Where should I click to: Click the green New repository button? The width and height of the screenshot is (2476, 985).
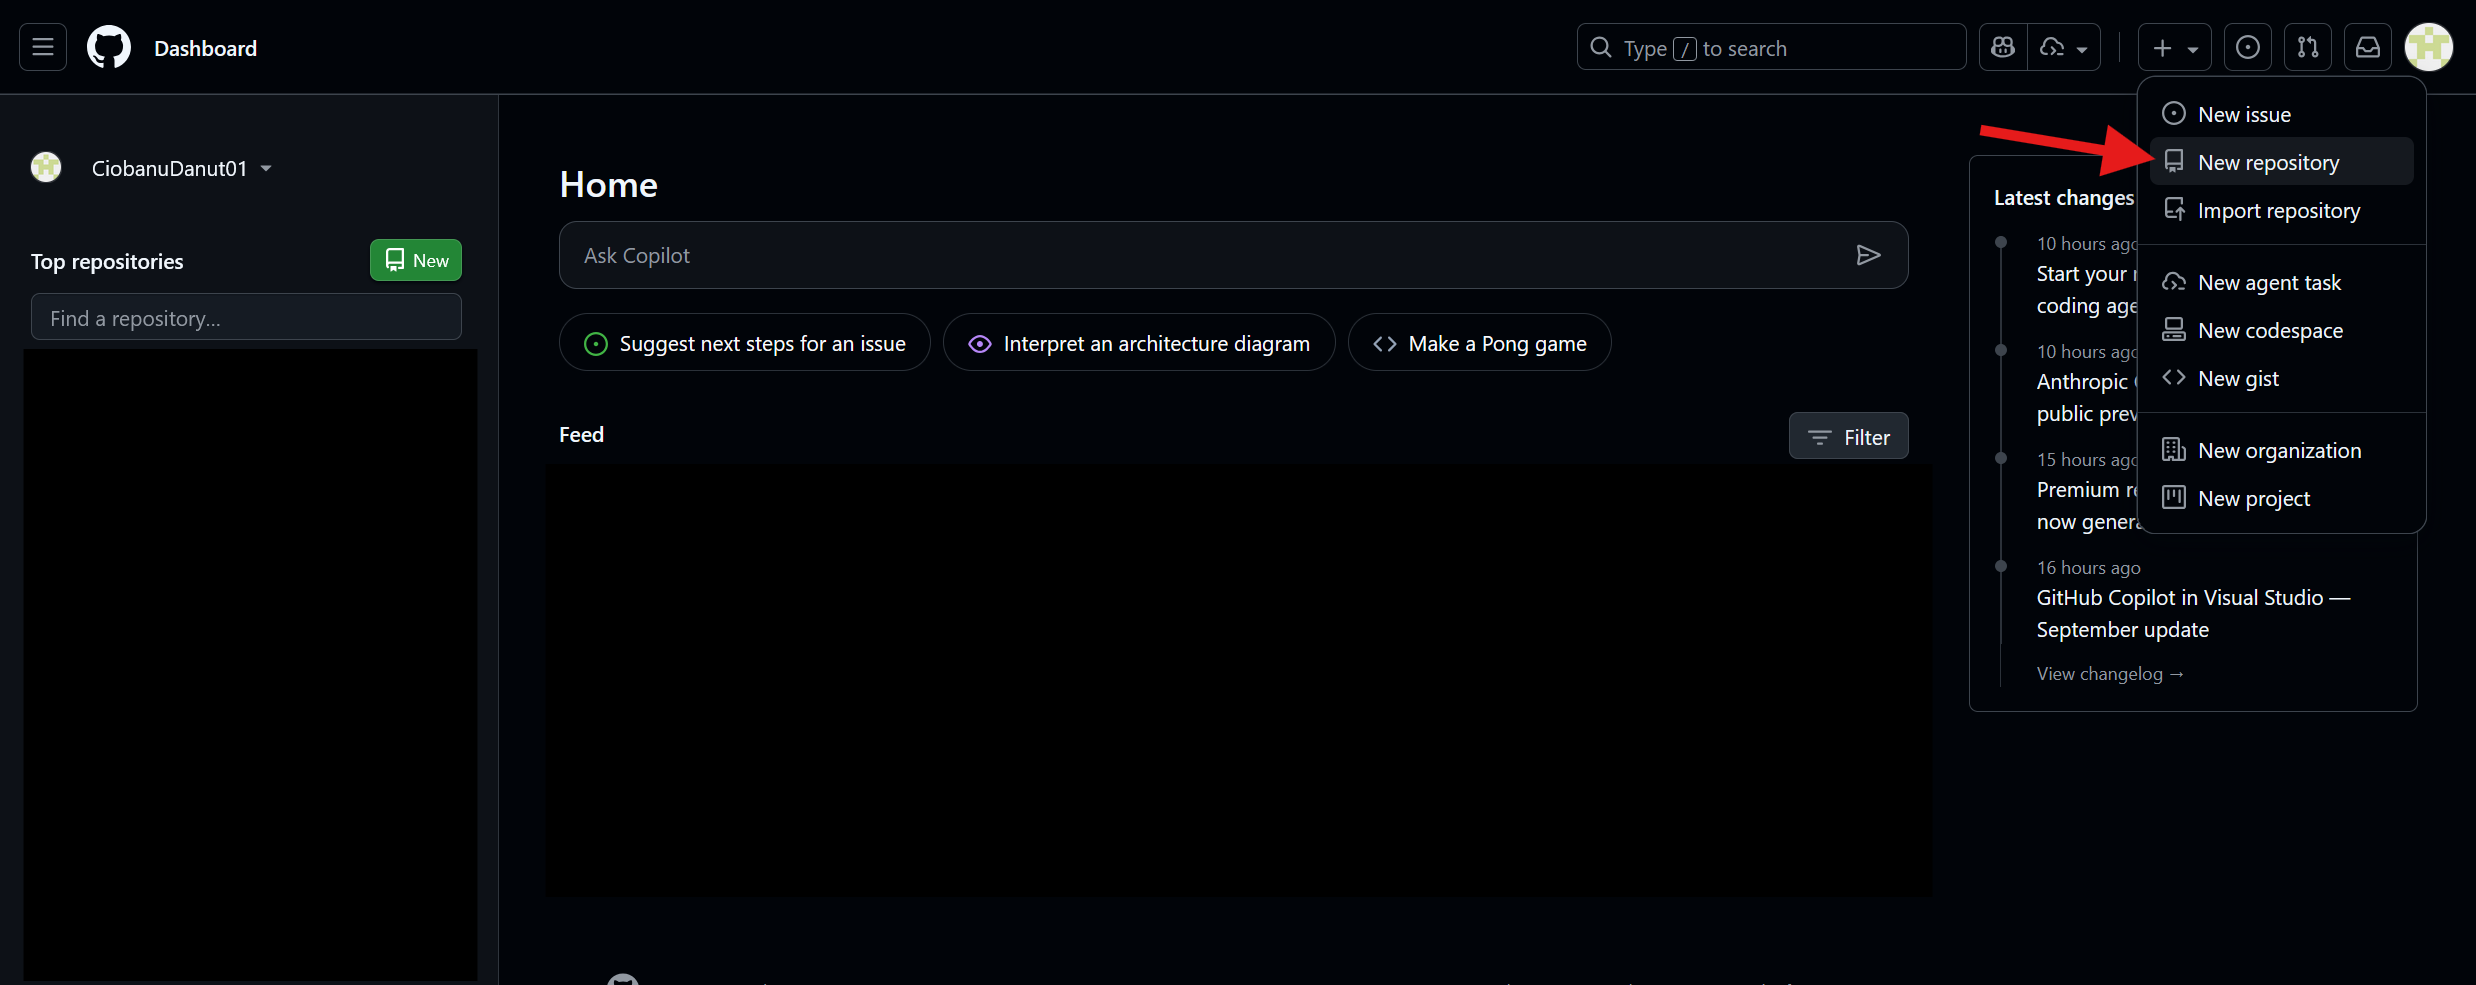[416, 260]
